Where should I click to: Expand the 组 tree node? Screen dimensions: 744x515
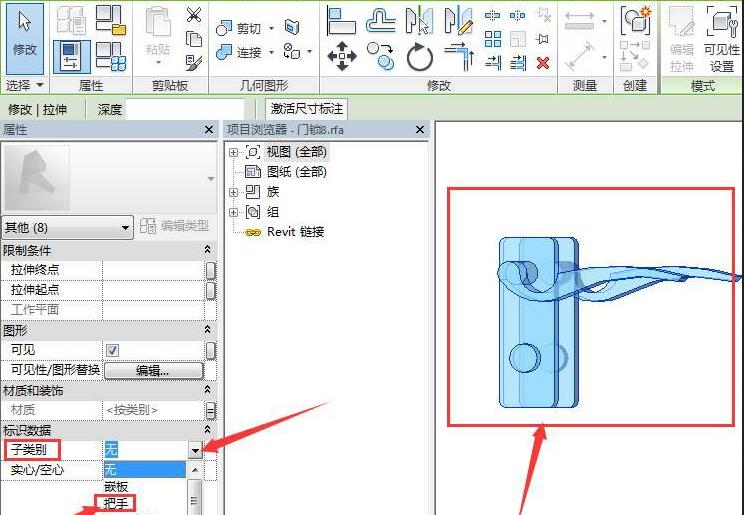pos(233,212)
